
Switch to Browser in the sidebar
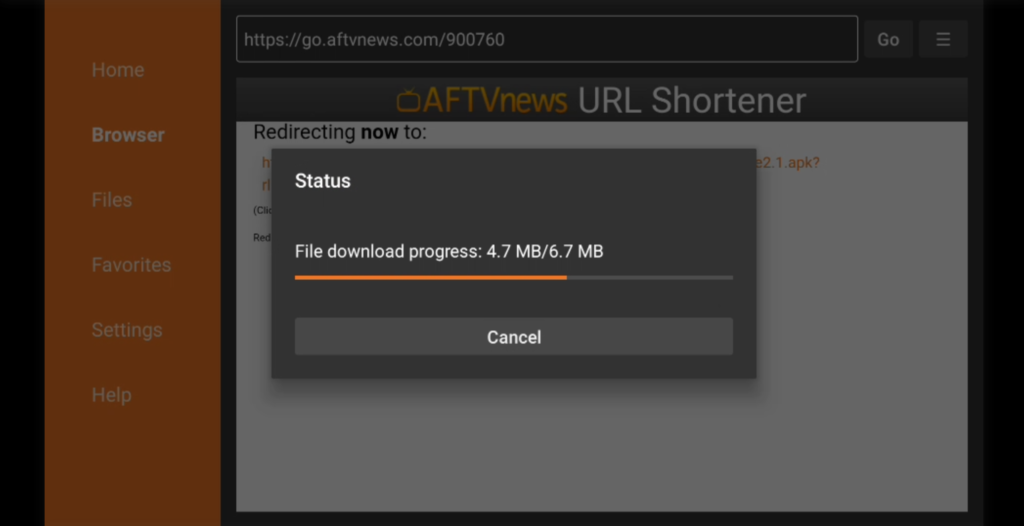click(x=128, y=135)
